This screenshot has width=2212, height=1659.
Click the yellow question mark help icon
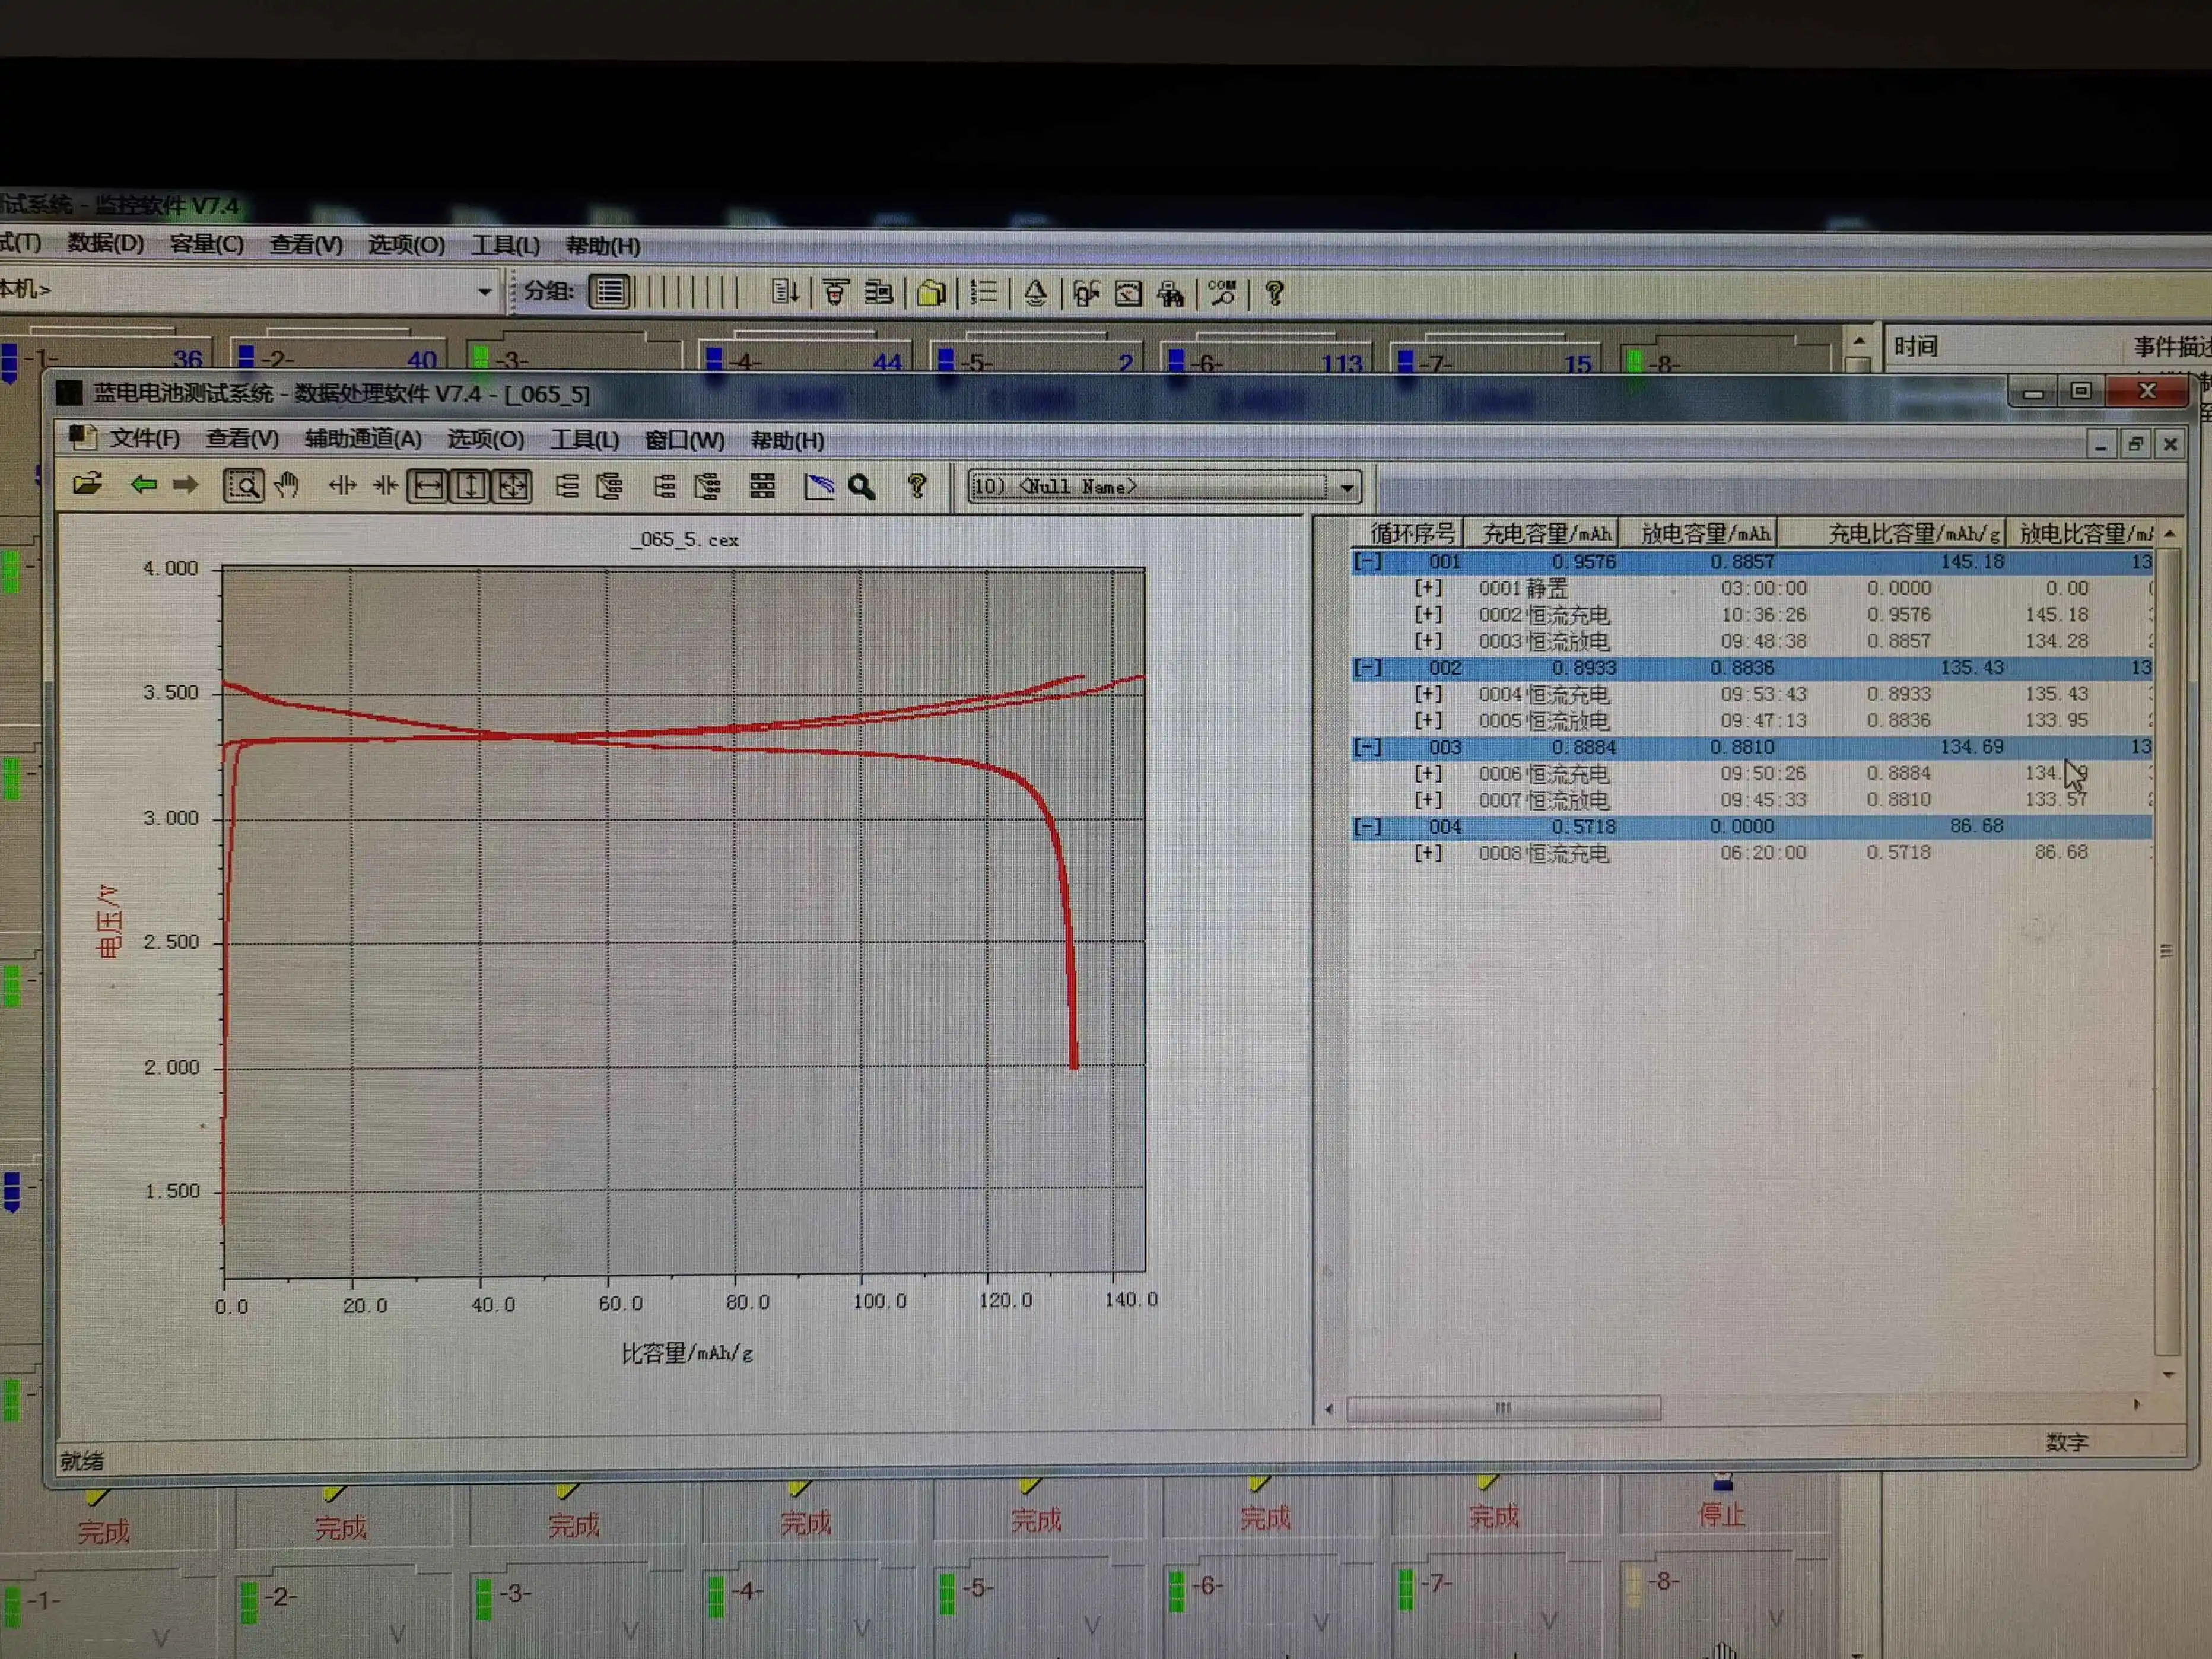pyautogui.click(x=916, y=486)
